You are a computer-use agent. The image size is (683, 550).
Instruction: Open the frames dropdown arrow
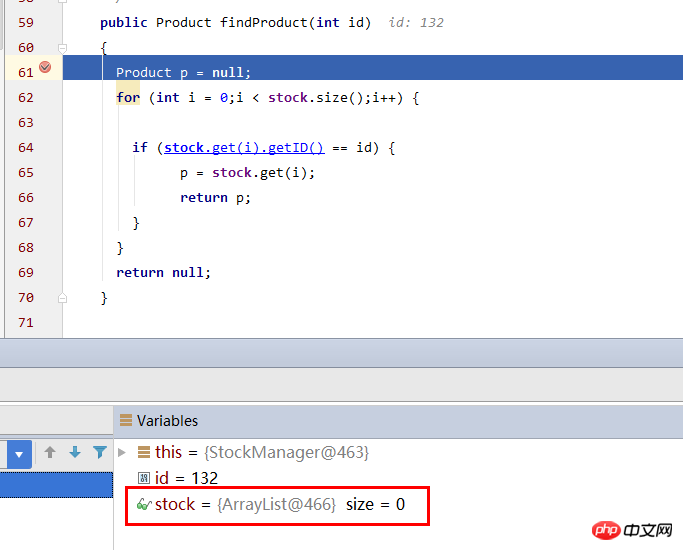[19, 454]
